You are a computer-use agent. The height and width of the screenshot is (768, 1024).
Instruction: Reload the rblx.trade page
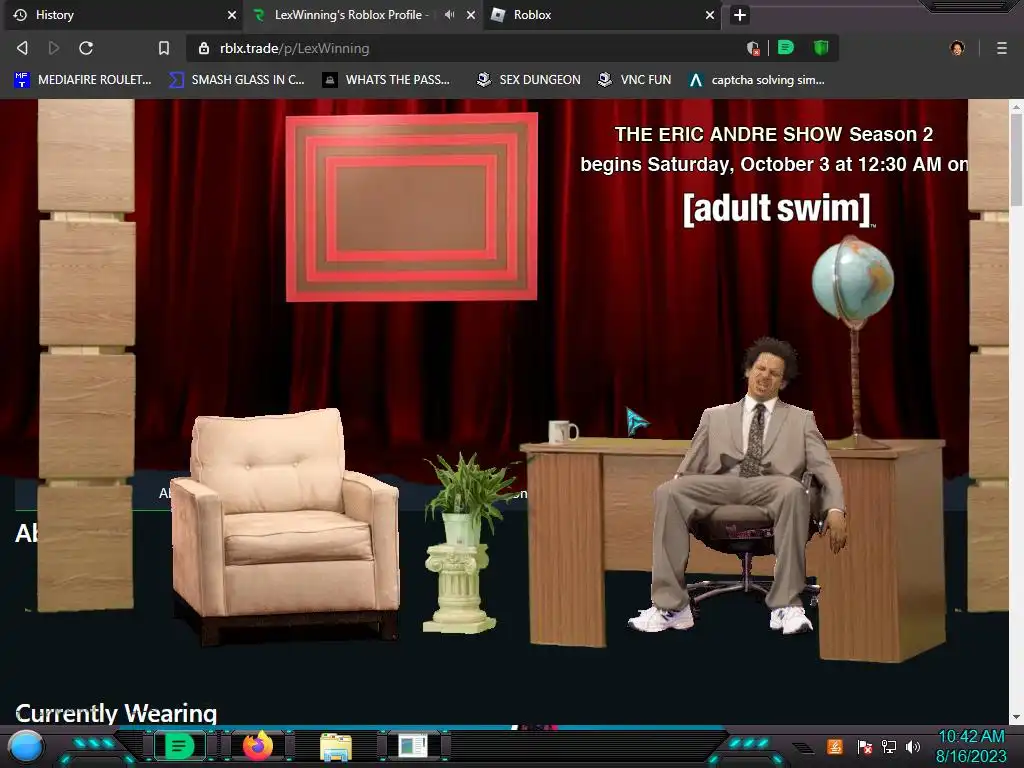tap(86, 48)
